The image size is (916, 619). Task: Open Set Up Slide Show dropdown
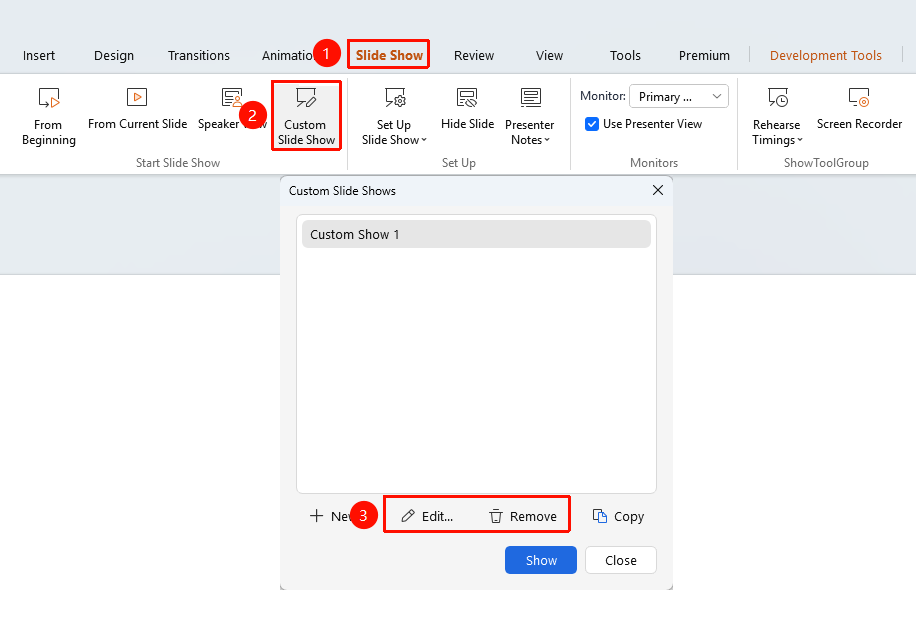[394, 116]
